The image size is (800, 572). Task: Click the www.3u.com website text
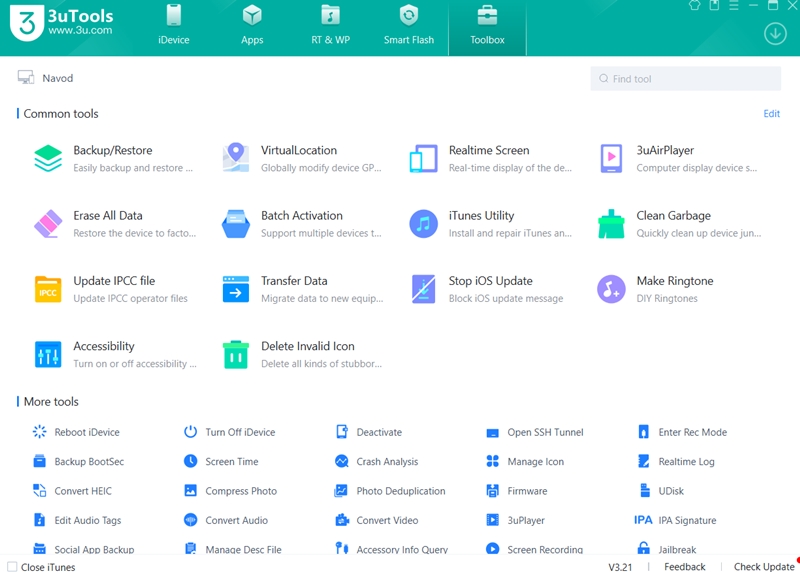[80, 30]
